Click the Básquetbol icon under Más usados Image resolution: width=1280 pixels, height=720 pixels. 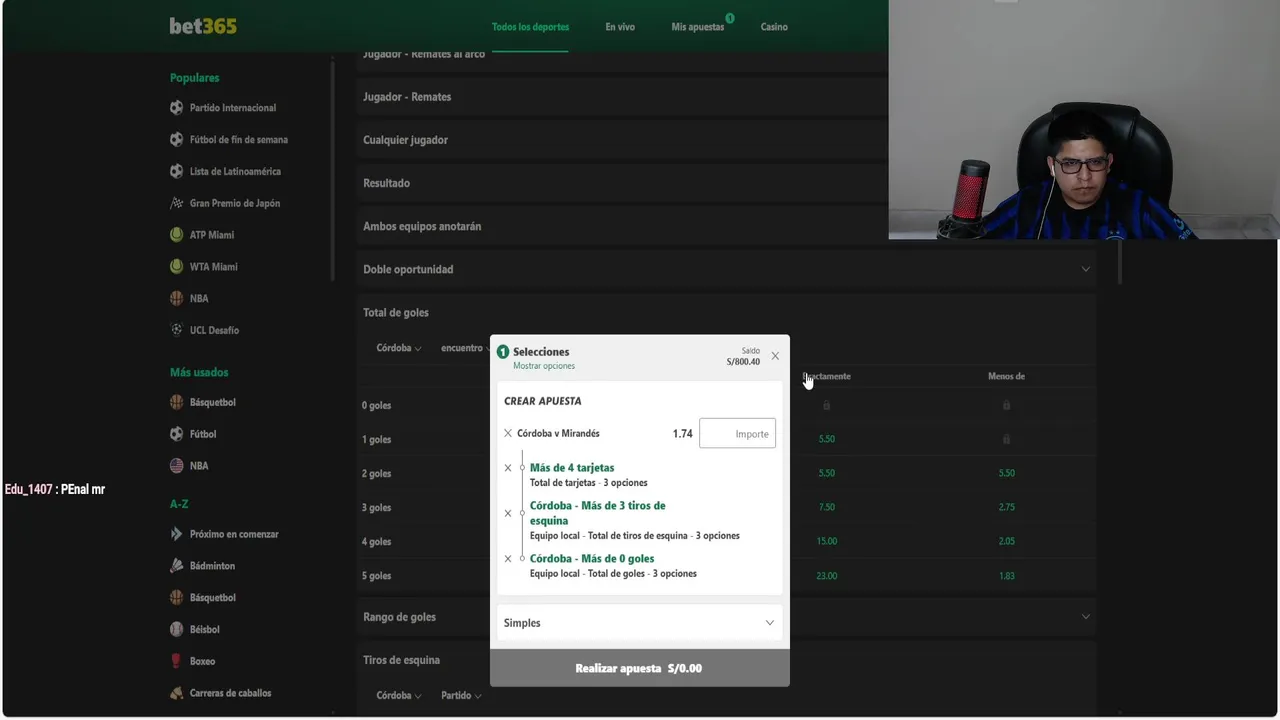click(176, 402)
